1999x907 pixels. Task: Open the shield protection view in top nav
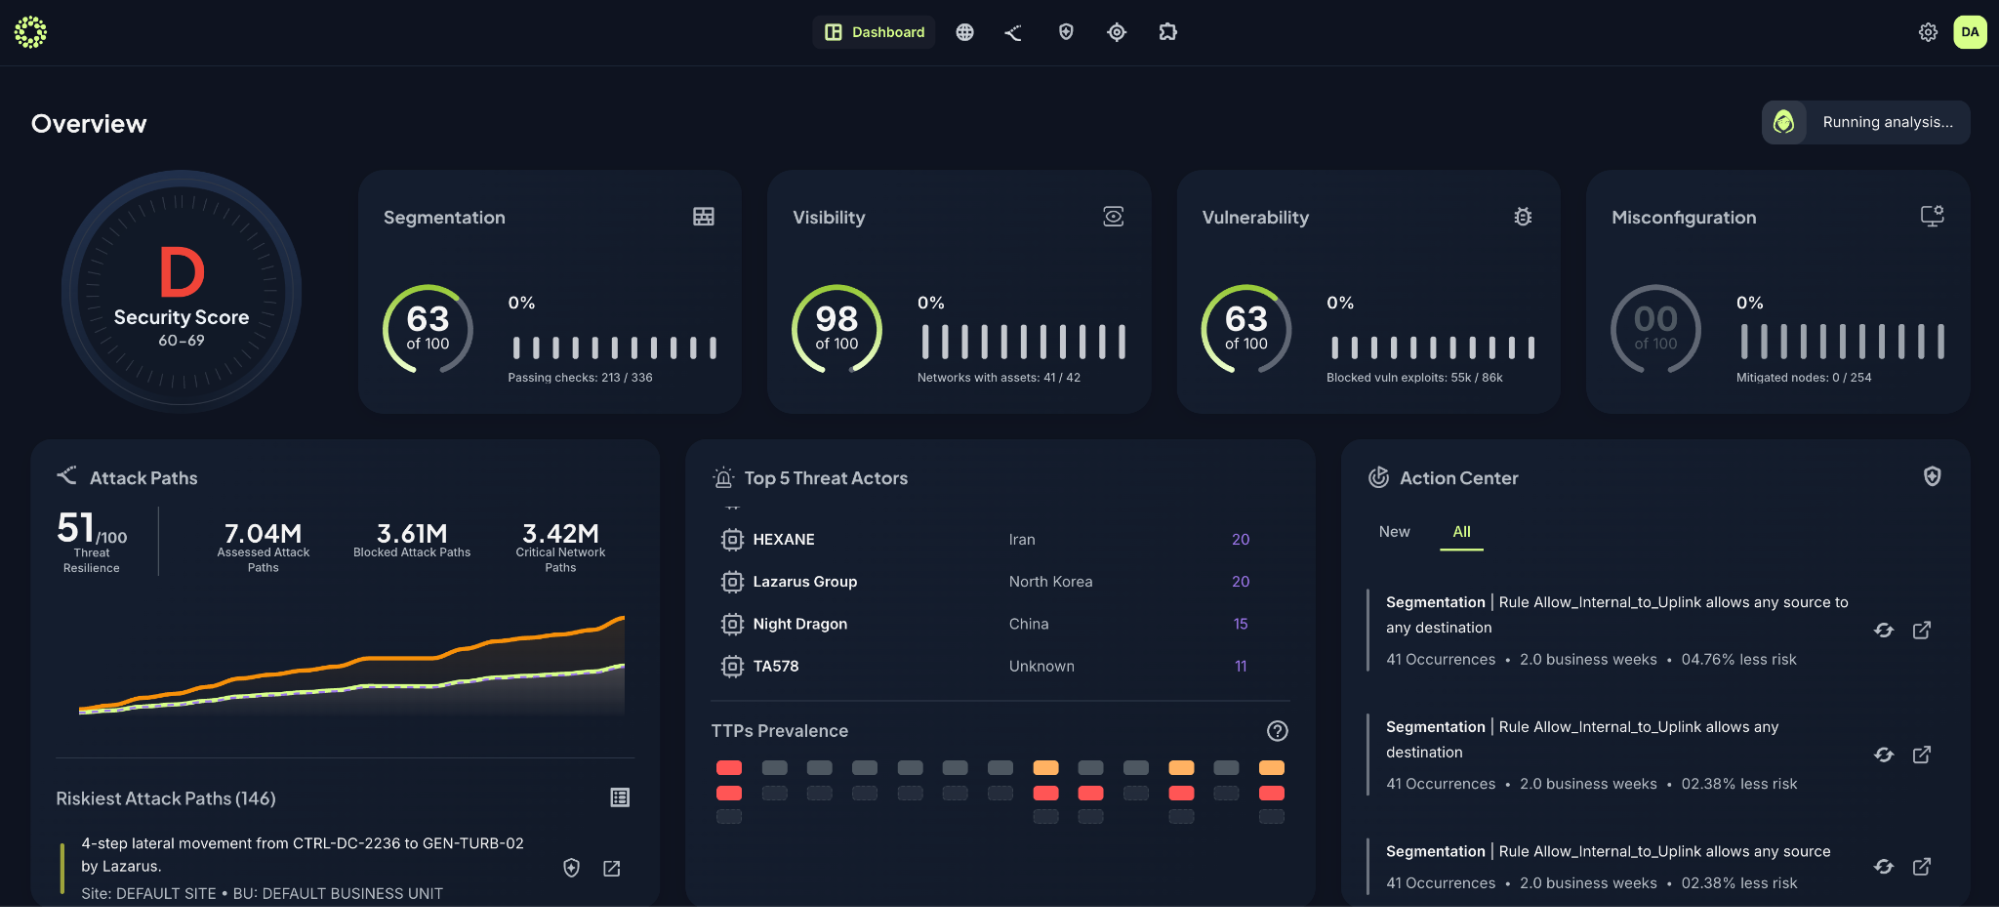(x=1065, y=32)
